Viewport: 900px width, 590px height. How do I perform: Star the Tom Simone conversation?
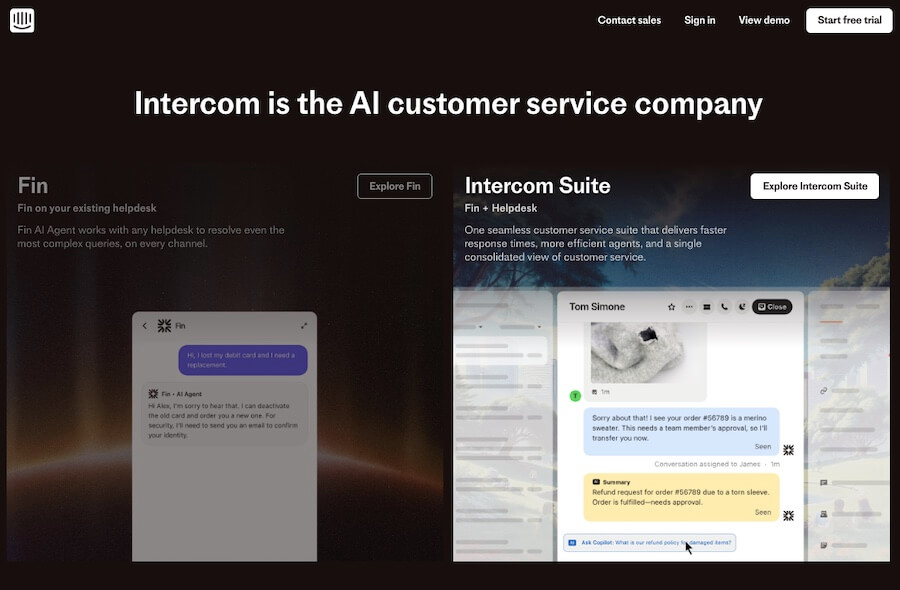point(670,307)
